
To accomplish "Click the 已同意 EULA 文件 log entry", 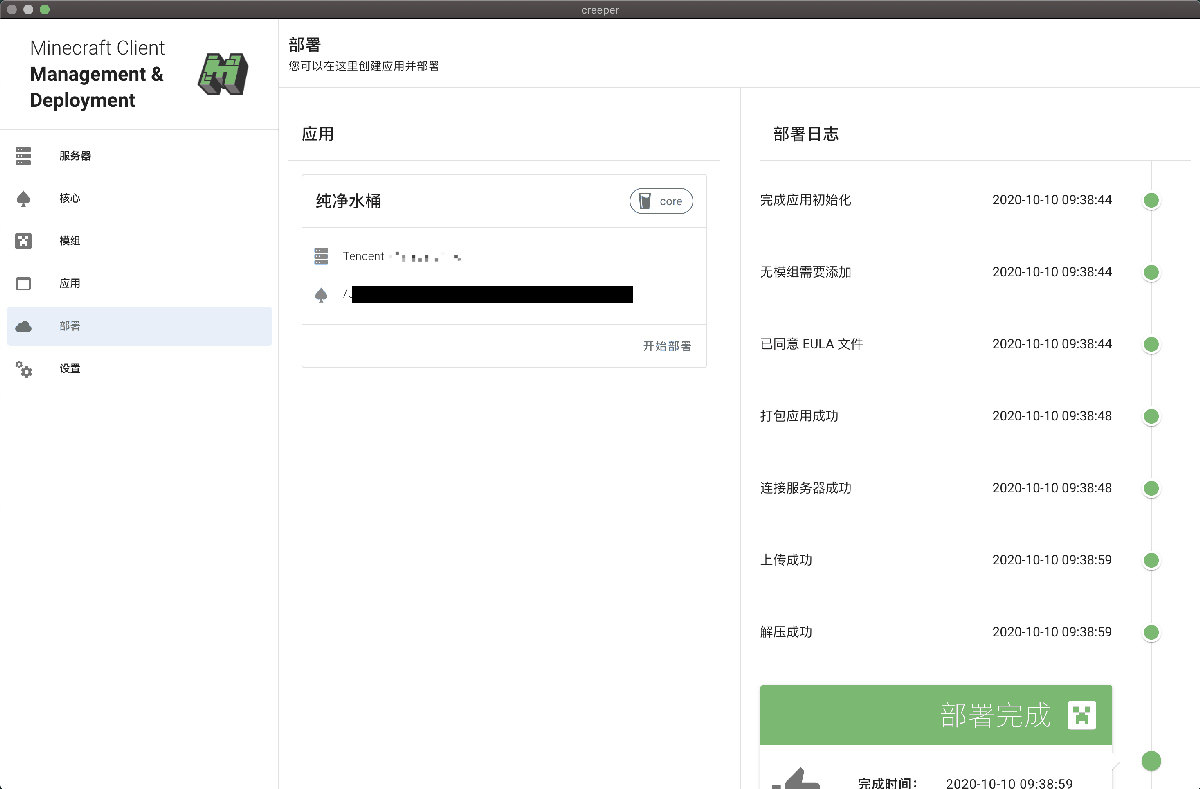I will (811, 344).
